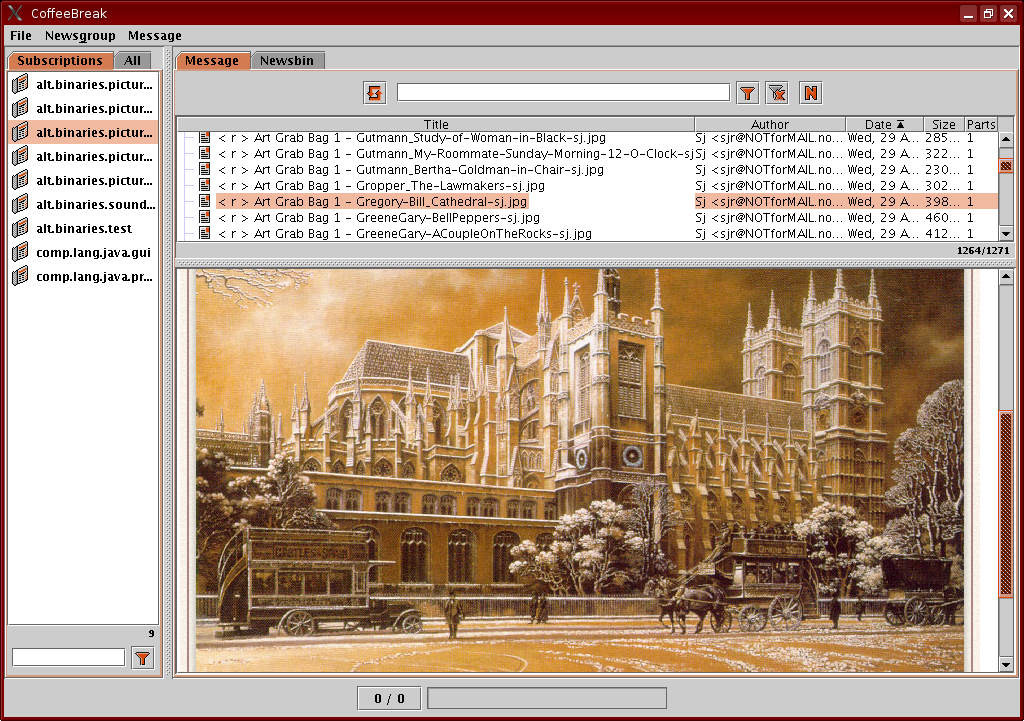This screenshot has width=1024, height=721.
Task: Select the highlighted alt.binaries.pictur... newsgroup
Action: [83, 132]
